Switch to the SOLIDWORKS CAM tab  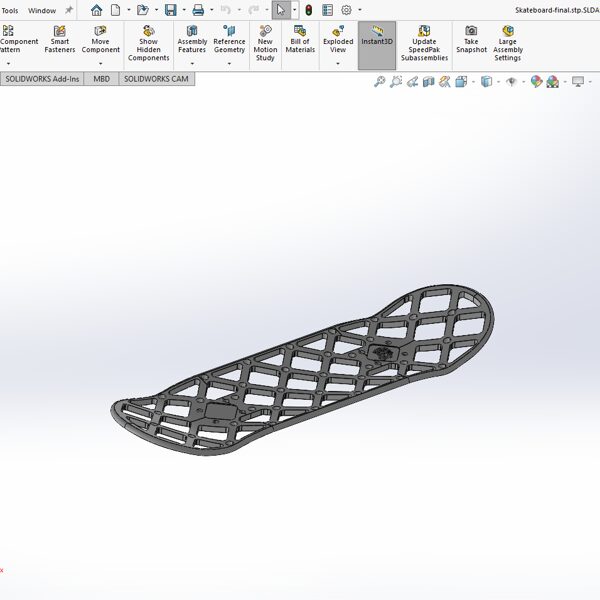154,77
